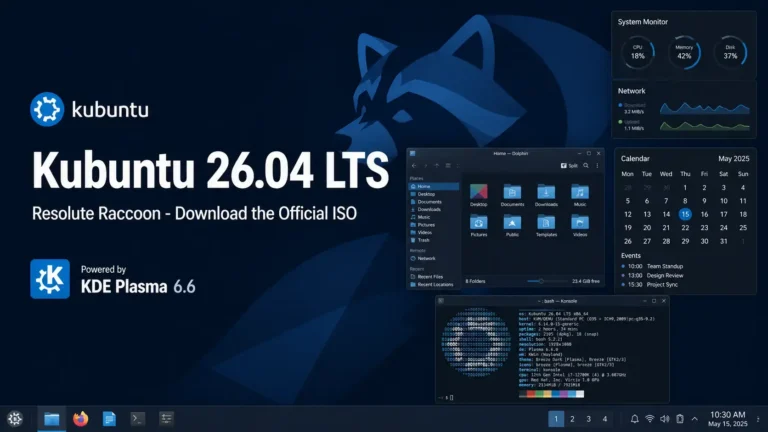
Task: Open Recent Files in Dolphin sidebar
Action: (x=434, y=277)
